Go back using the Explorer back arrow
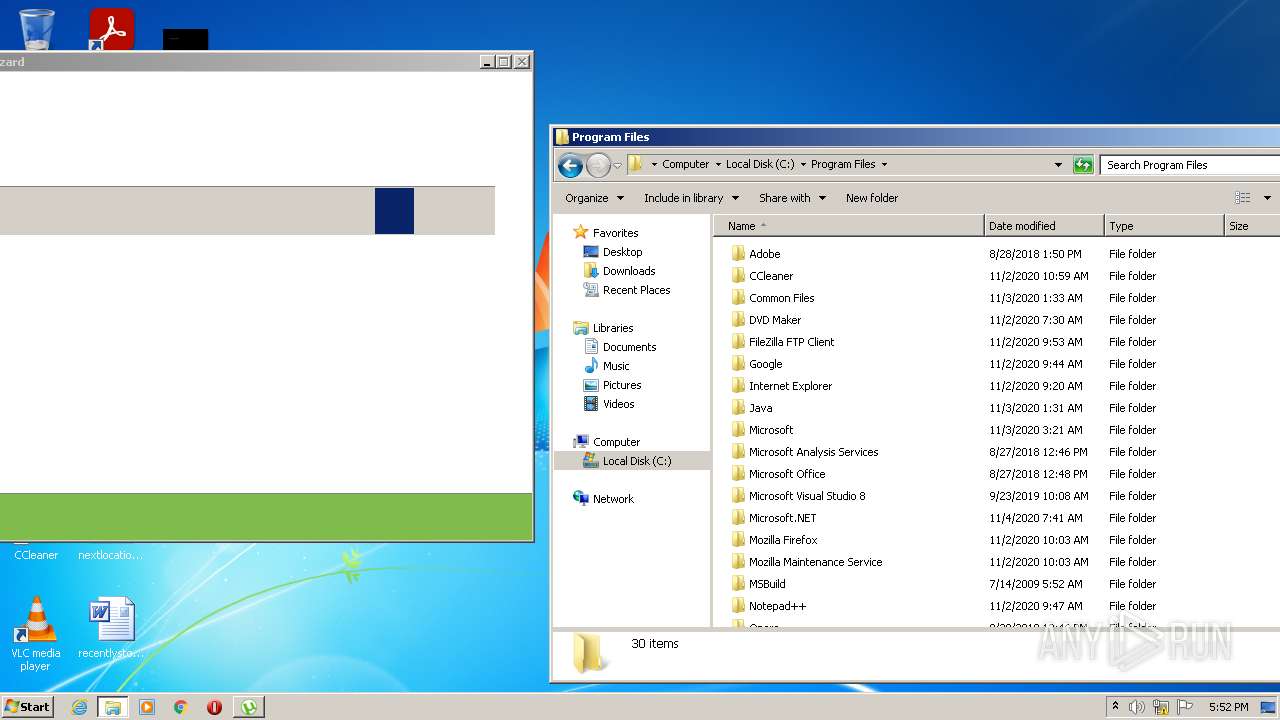 click(x=570, y=165)
